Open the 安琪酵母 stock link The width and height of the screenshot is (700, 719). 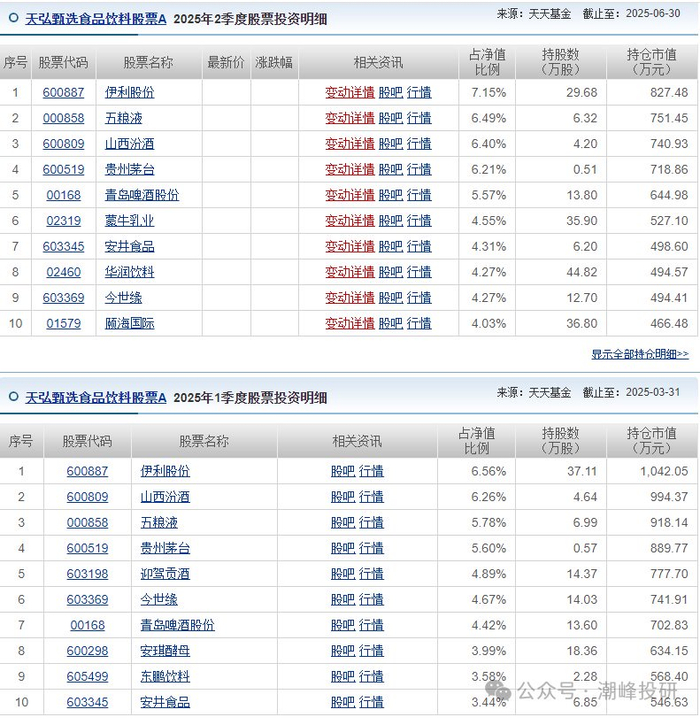point(165,651)
